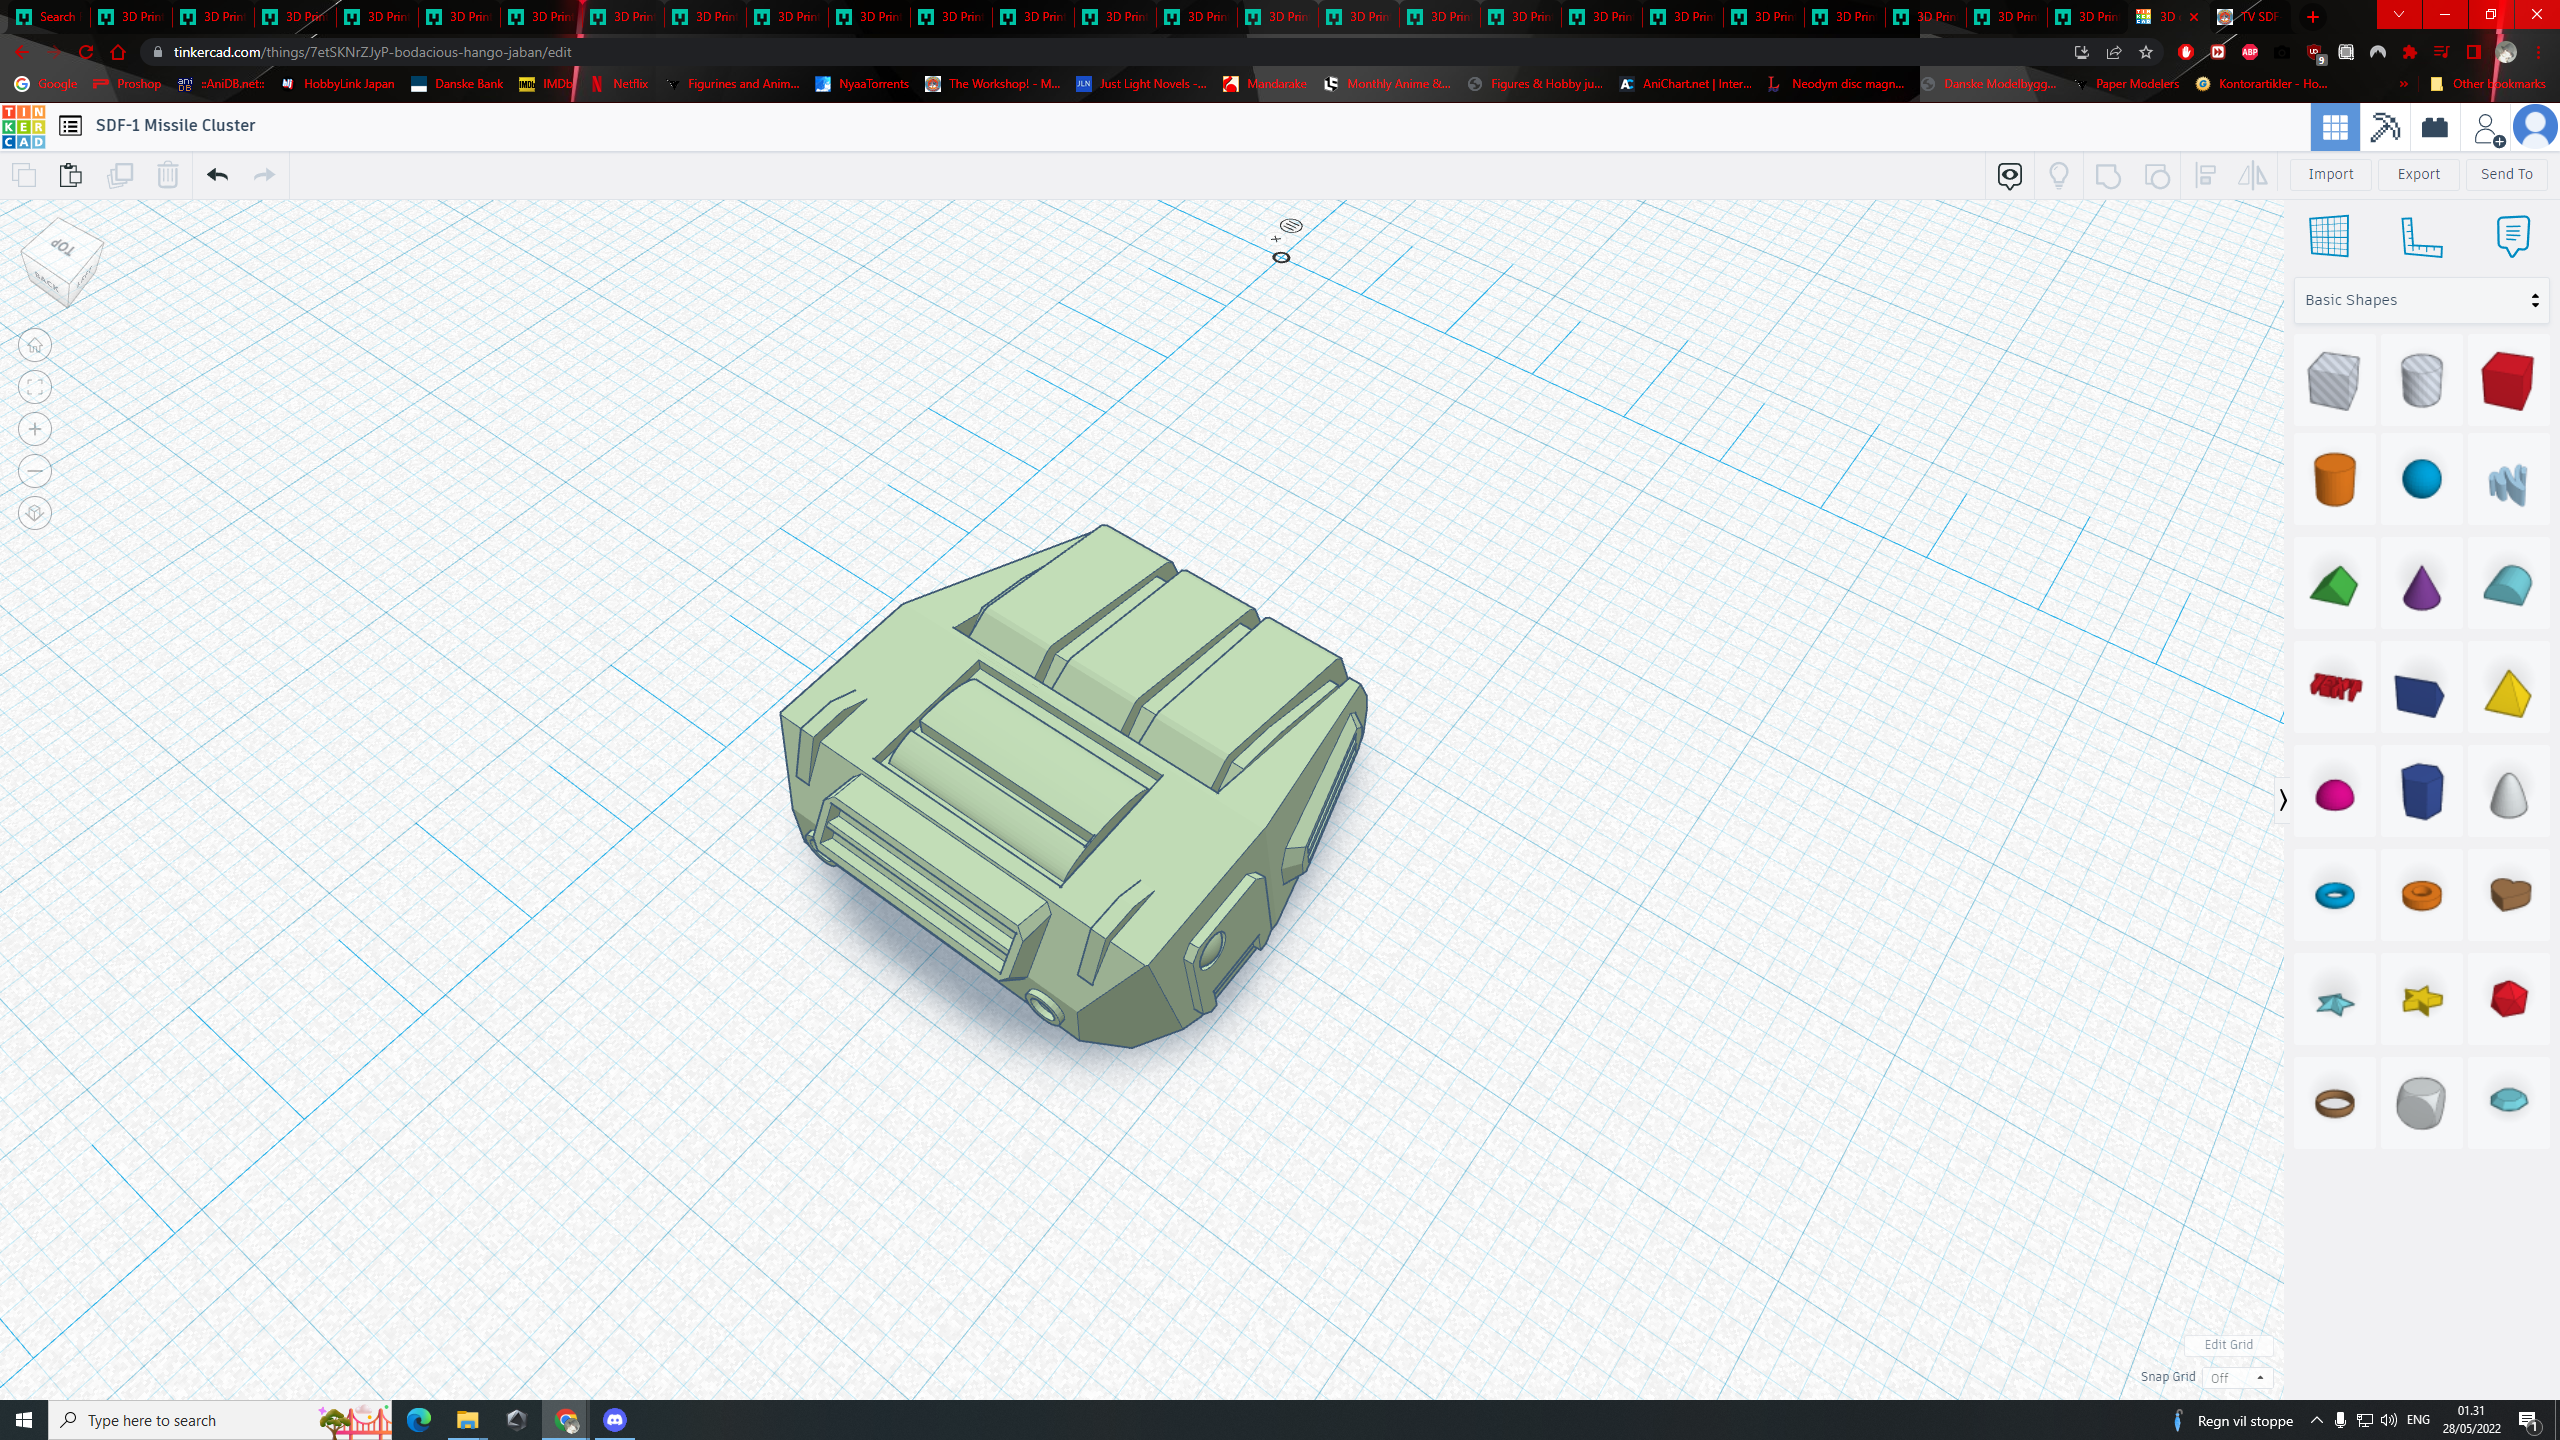Open the Snap Grid dropdown
This screenshot has height=1440, width=2560.
tap(2237, 1378)
